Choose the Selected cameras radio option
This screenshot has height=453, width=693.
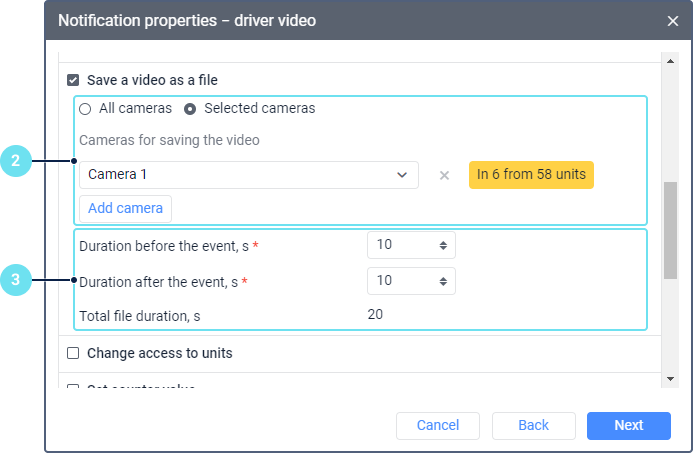pyautogui.click(x=190, y=108)
